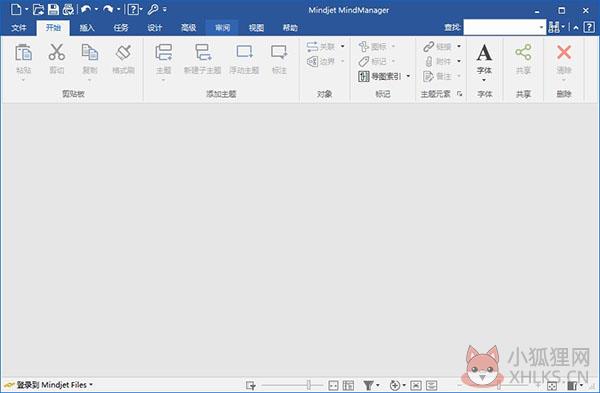Expand the Link (链接) dropdown arrow

pyautogui.click(x=459, y=47)
